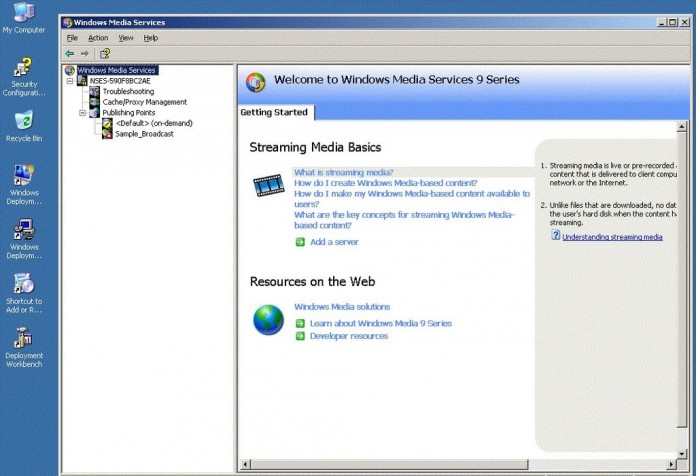
Task: Open Understanding streaming media help link
Action: [613, 237]
